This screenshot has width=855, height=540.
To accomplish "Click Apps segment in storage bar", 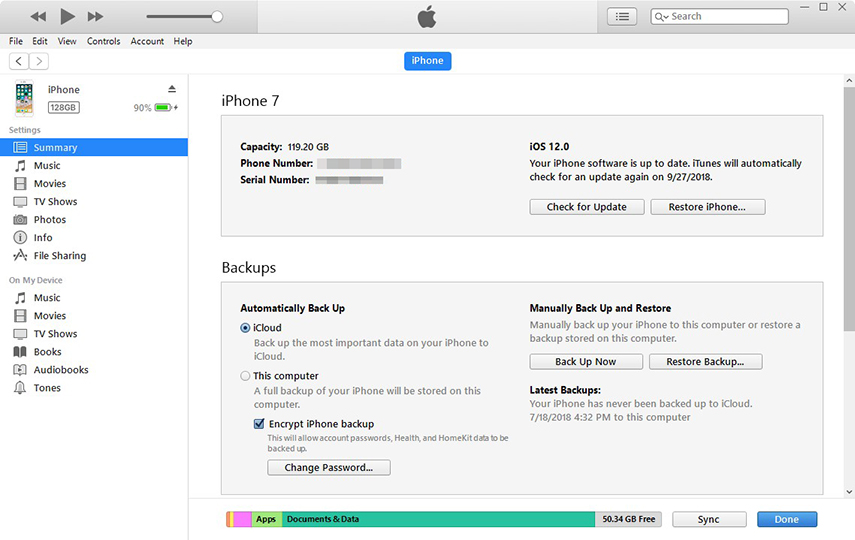I will click(x=267, y=519).
